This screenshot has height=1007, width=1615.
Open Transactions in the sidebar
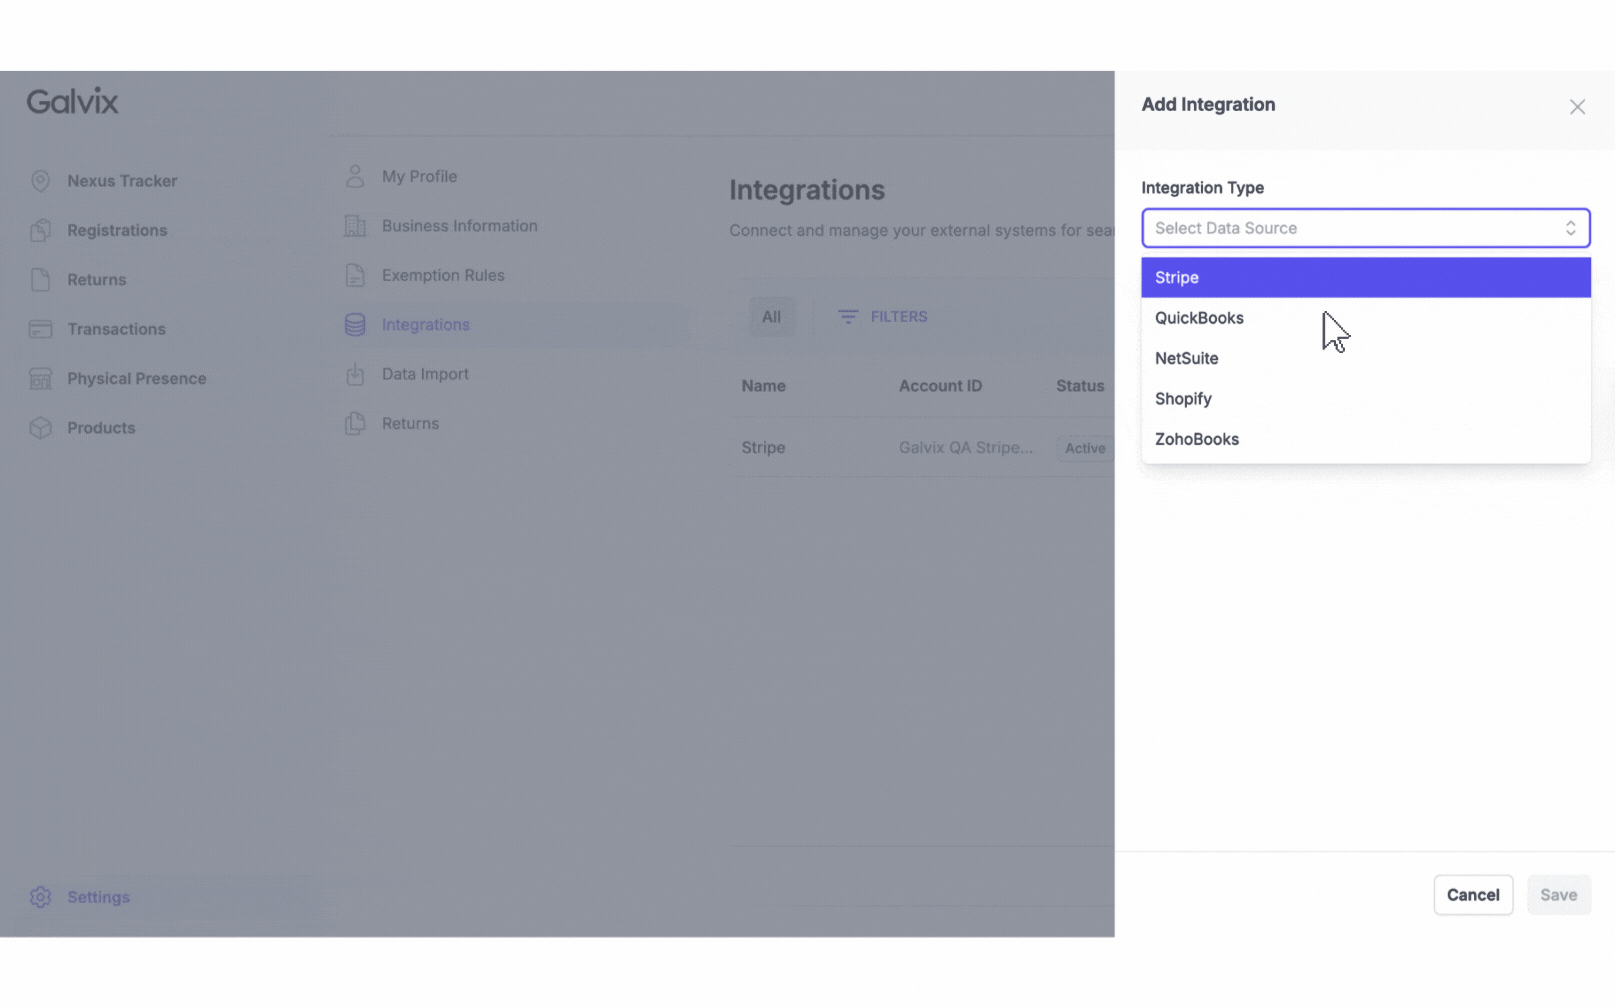click(116, 329)
